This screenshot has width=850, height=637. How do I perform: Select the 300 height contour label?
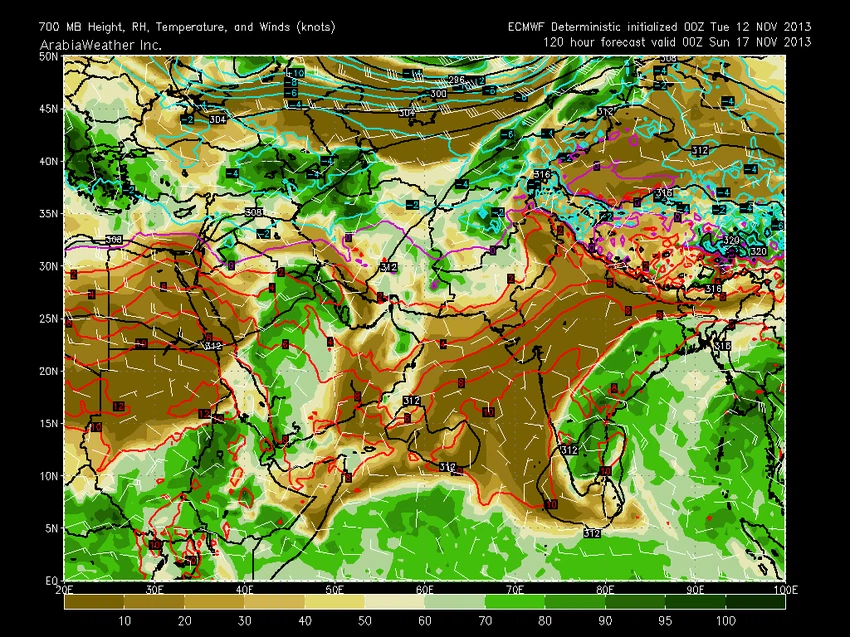click(x=438, y=94)
